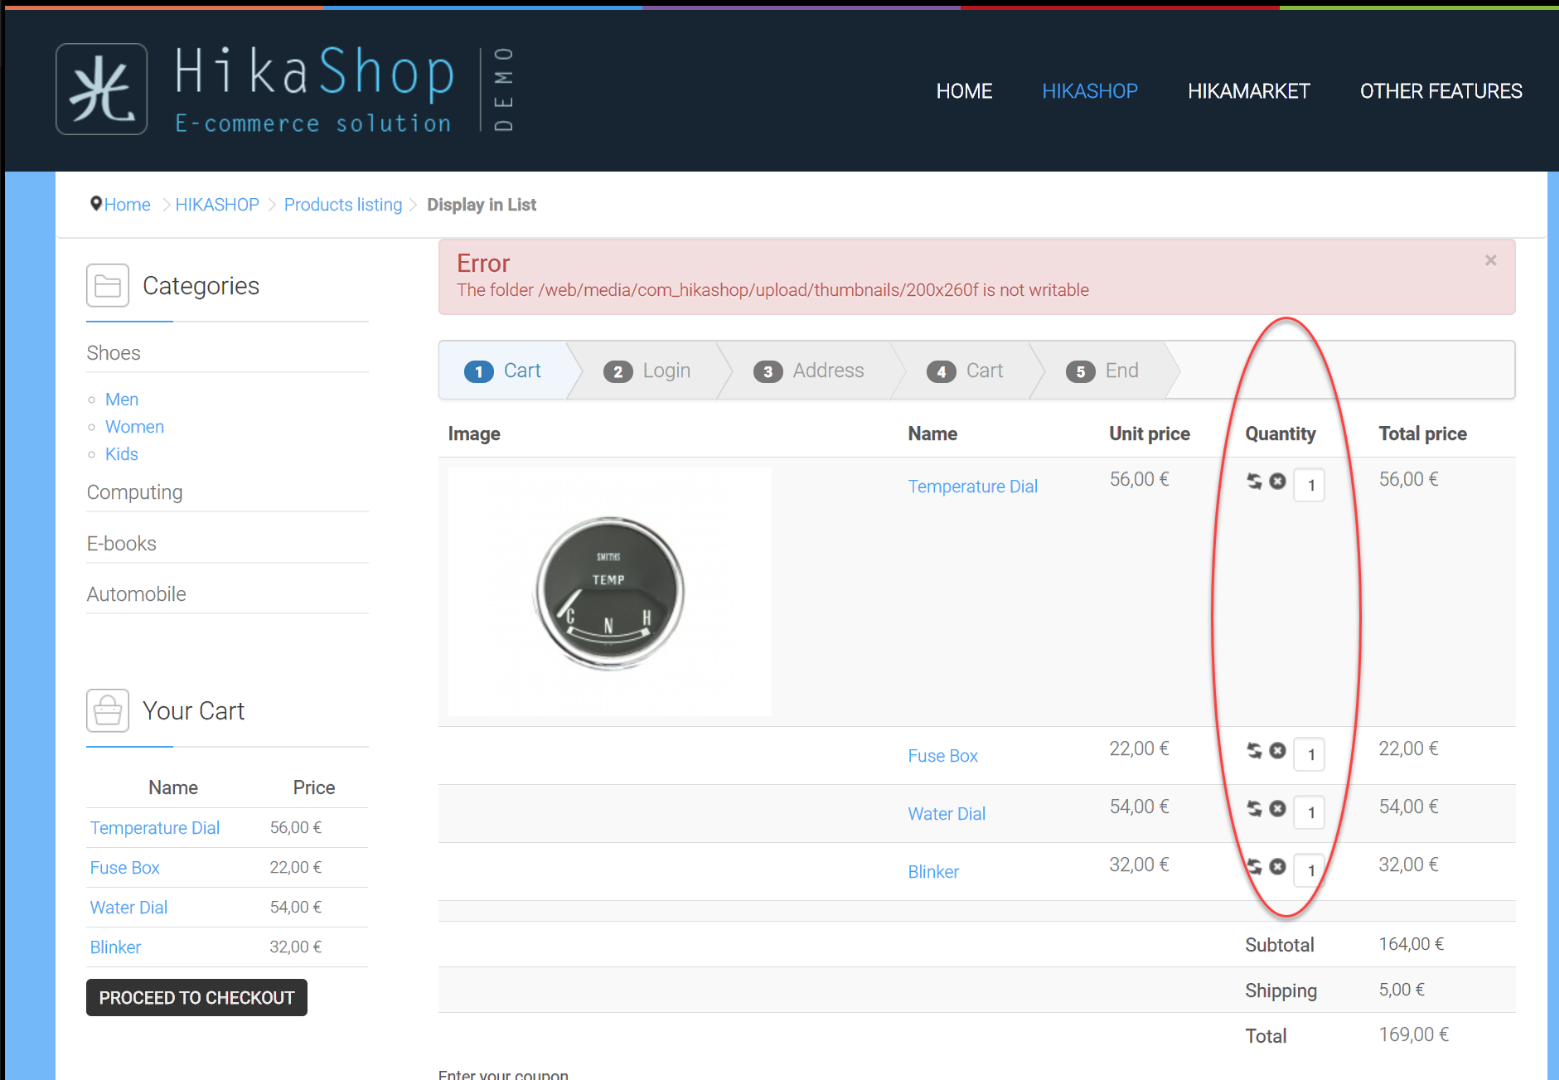Open Blinker link in Your Cart sidebar
The image size is (1559, 1080).
pyautogui.click(x=116, y=947)
